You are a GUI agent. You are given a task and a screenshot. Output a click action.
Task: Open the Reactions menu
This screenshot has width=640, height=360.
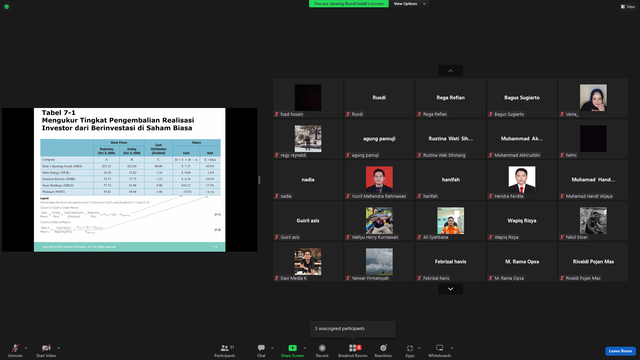click(383, 350)
